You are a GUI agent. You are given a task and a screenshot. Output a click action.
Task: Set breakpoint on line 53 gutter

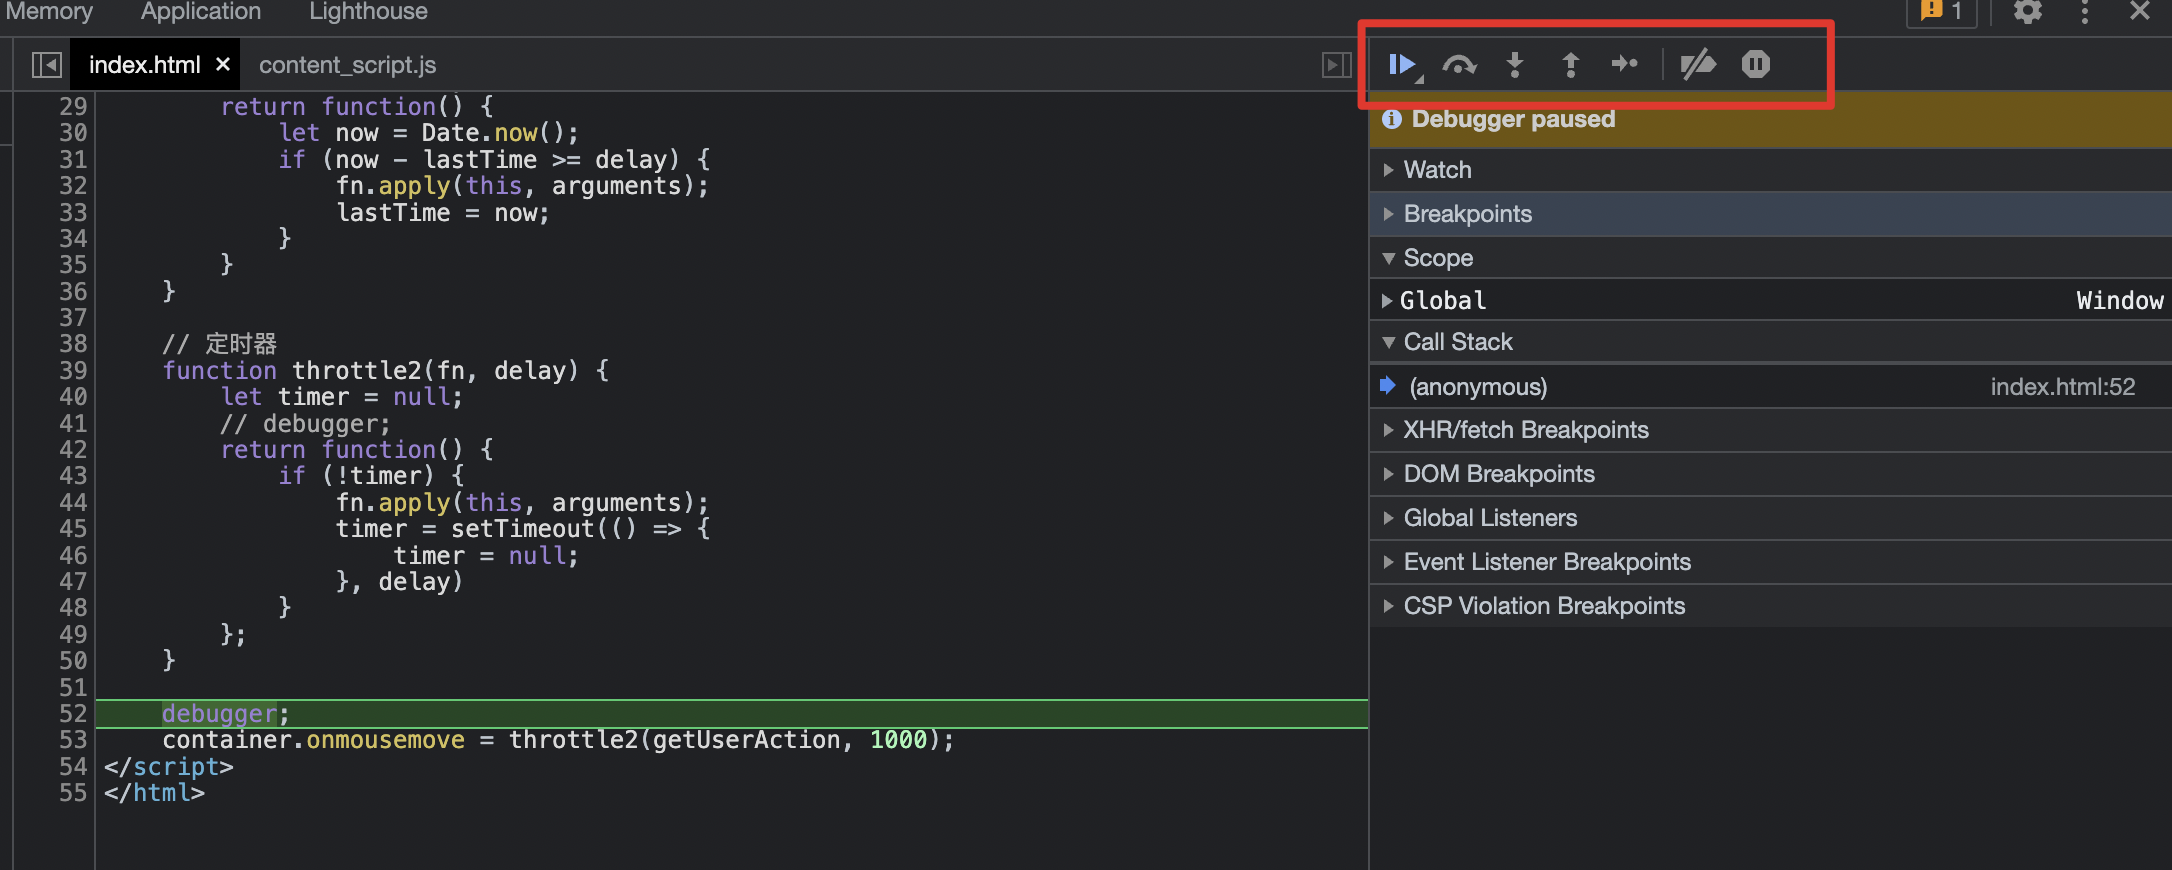(73, 740)
